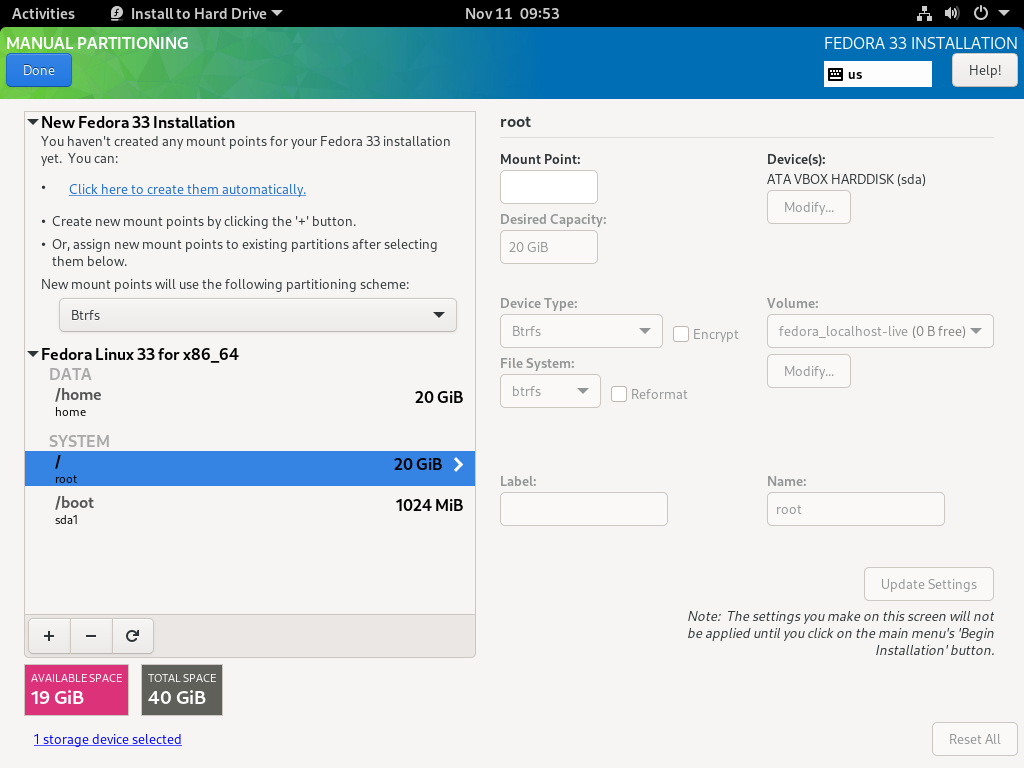
Task: Click the Label input field
Action: (x=584, y=509)
